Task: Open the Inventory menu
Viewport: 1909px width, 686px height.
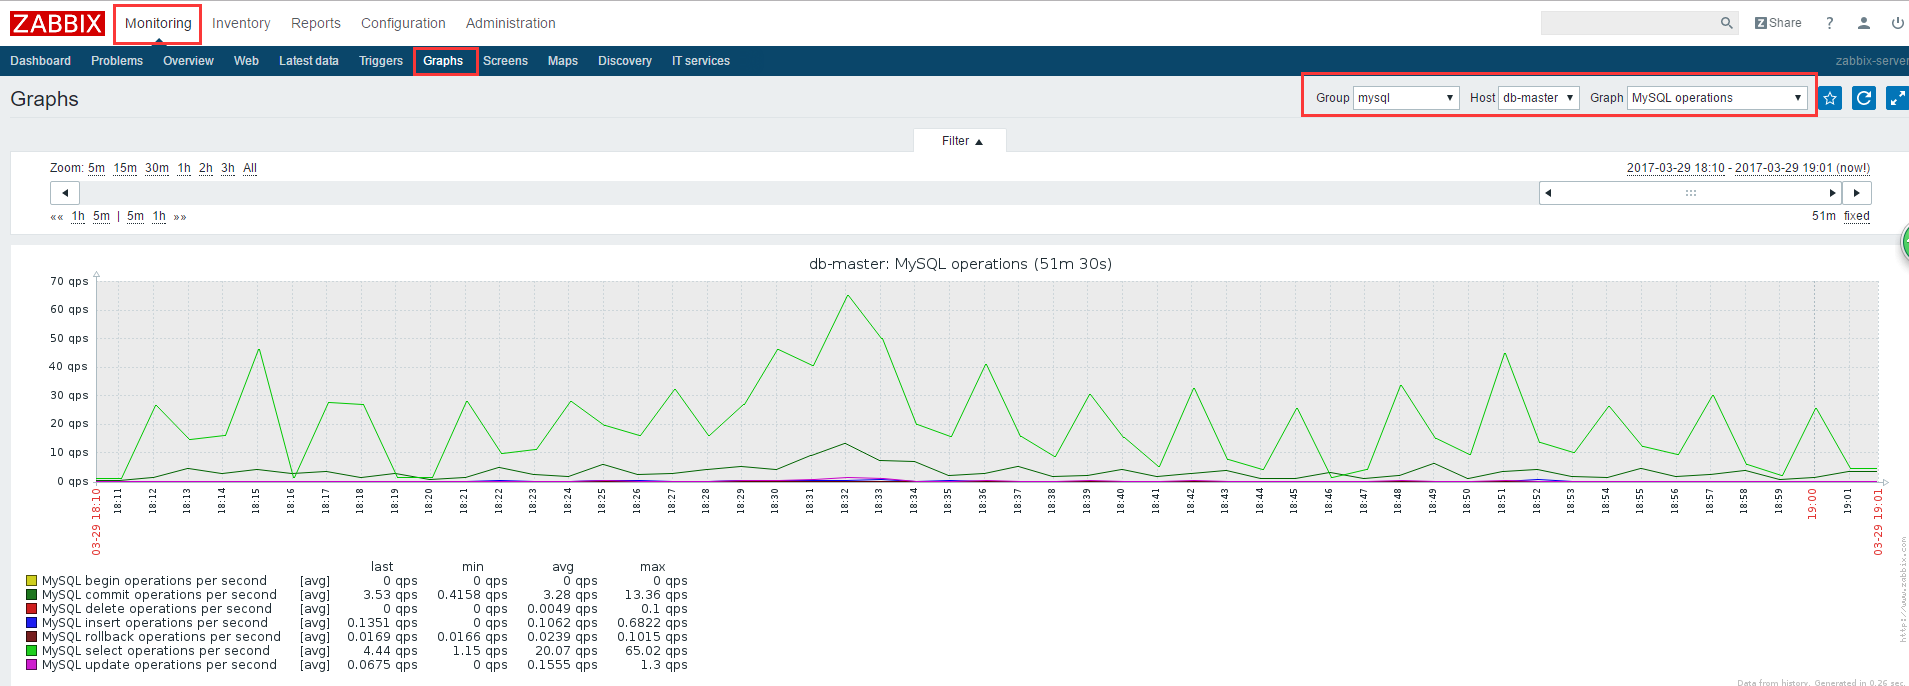Action: click(x=241, y=23)
